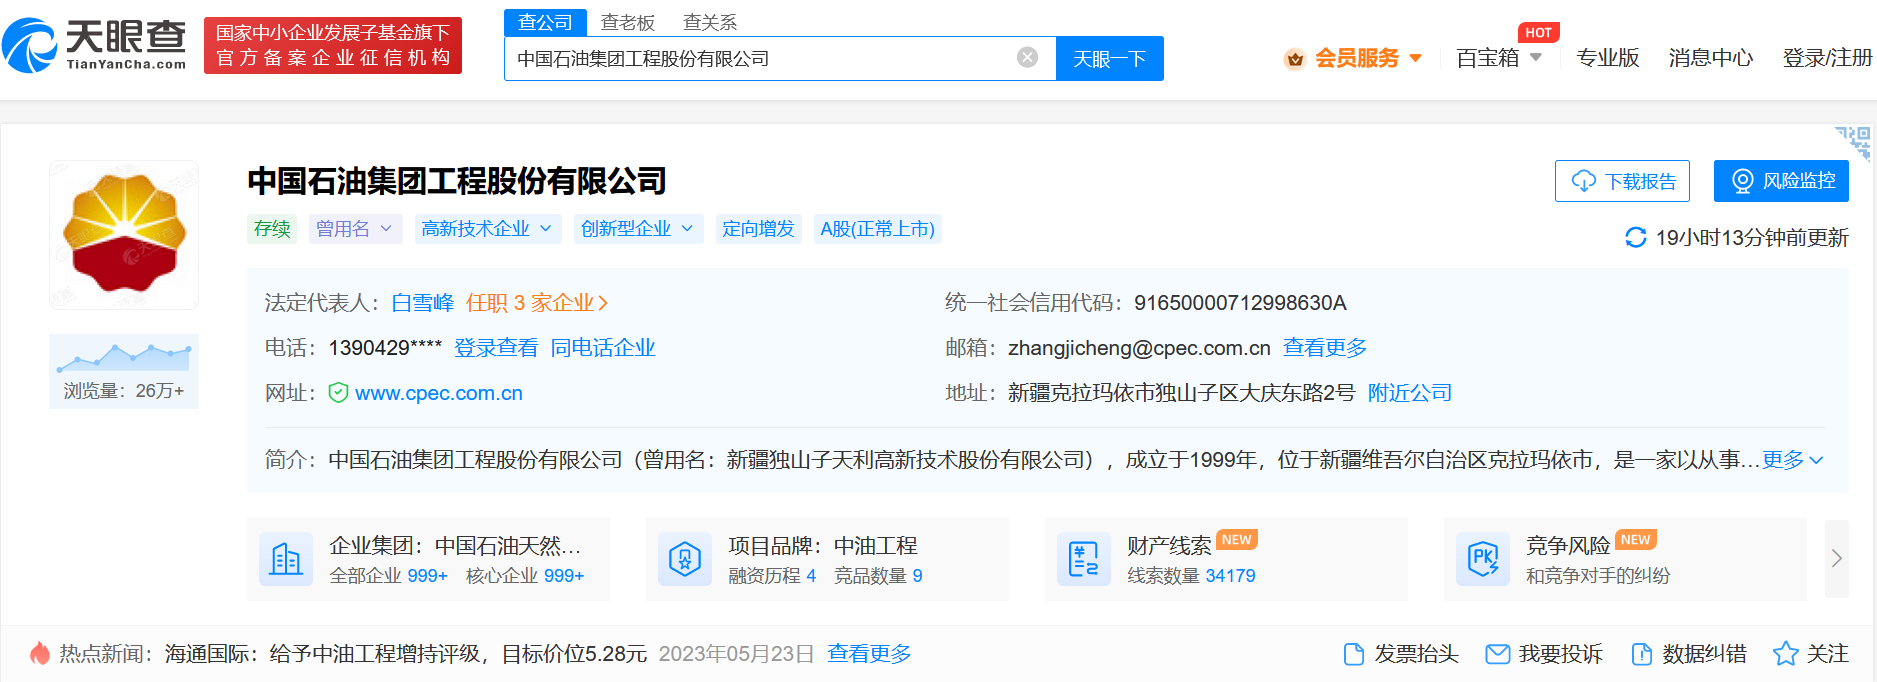Viewport: 1877px width, 682px height.
Task: Click the 下载报告 button
Action: click(1622, 181)
